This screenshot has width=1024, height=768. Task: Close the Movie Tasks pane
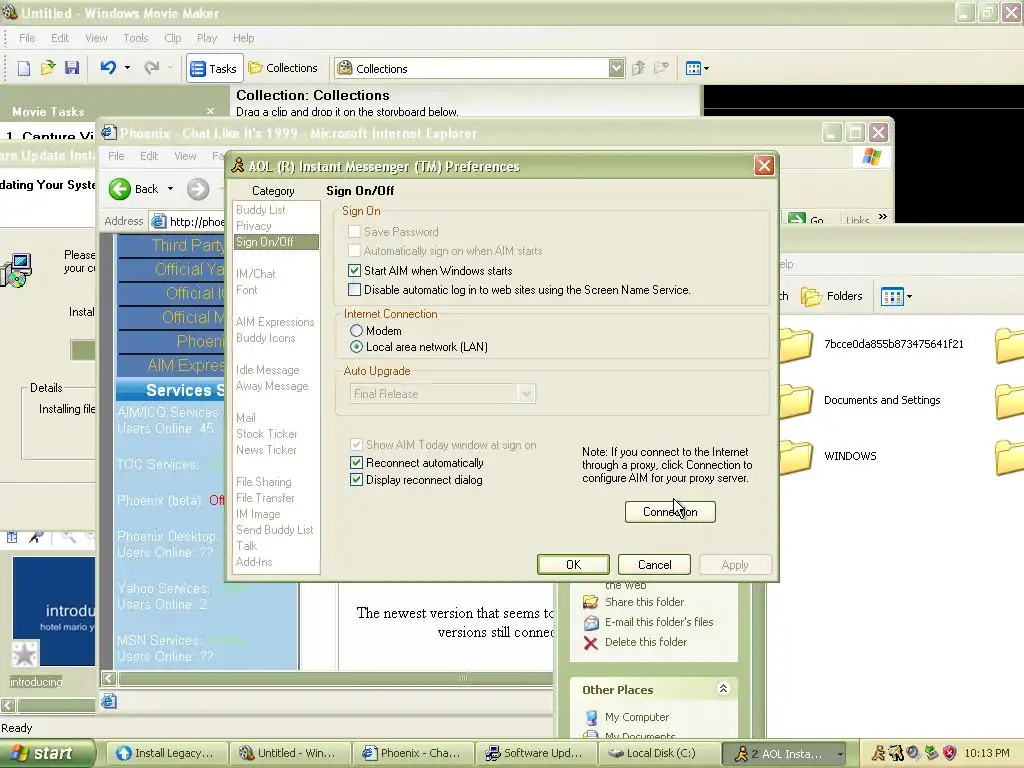point(210,111)
